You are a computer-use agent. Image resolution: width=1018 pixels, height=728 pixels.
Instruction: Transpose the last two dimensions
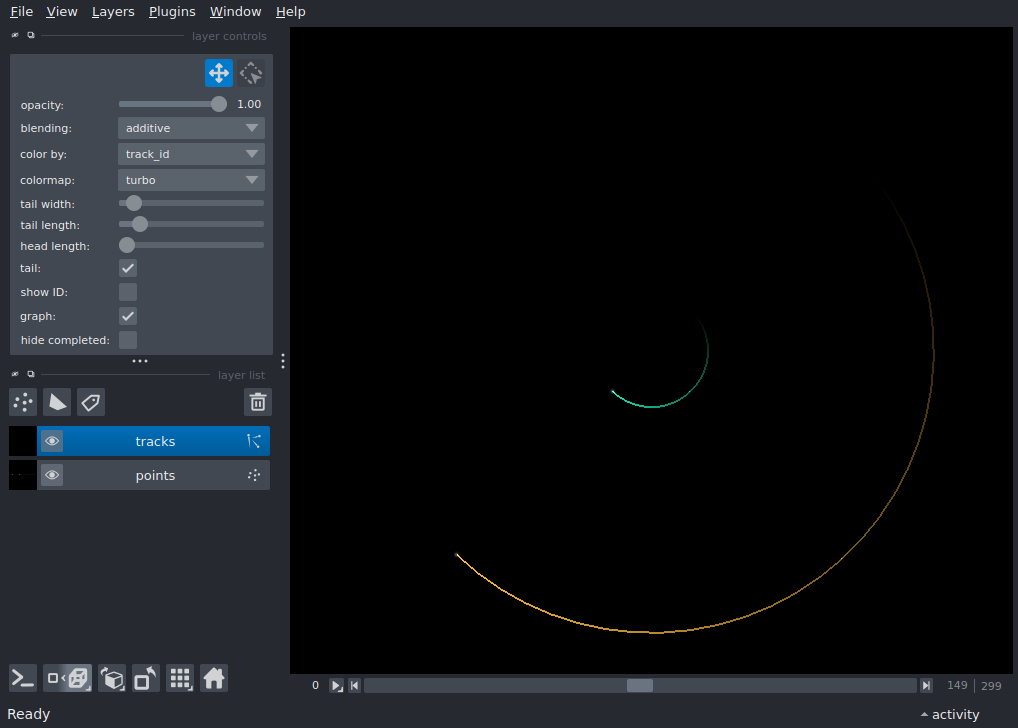point(145,677)
